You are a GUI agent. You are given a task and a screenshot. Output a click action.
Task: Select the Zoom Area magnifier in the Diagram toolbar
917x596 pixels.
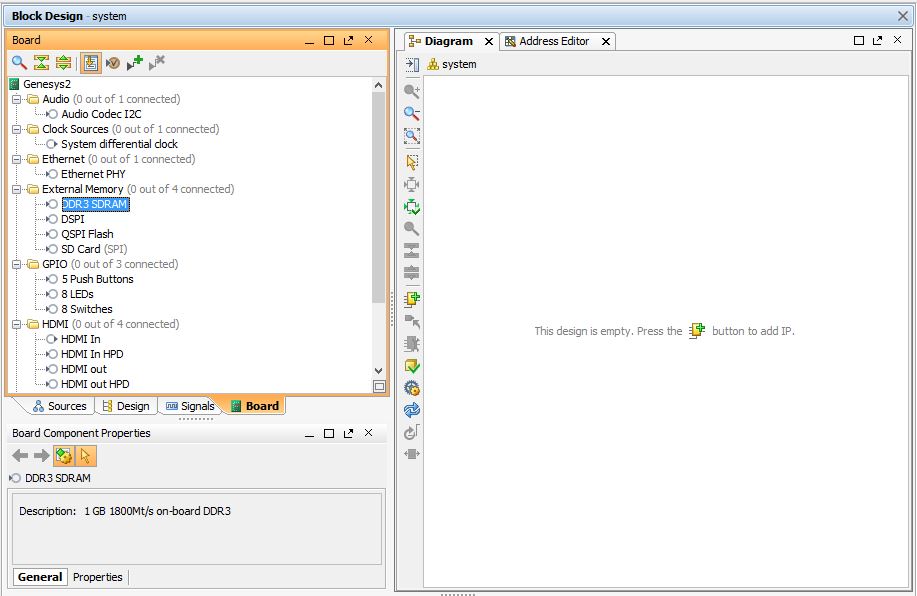pyautogui.click(x=412, y=136)
